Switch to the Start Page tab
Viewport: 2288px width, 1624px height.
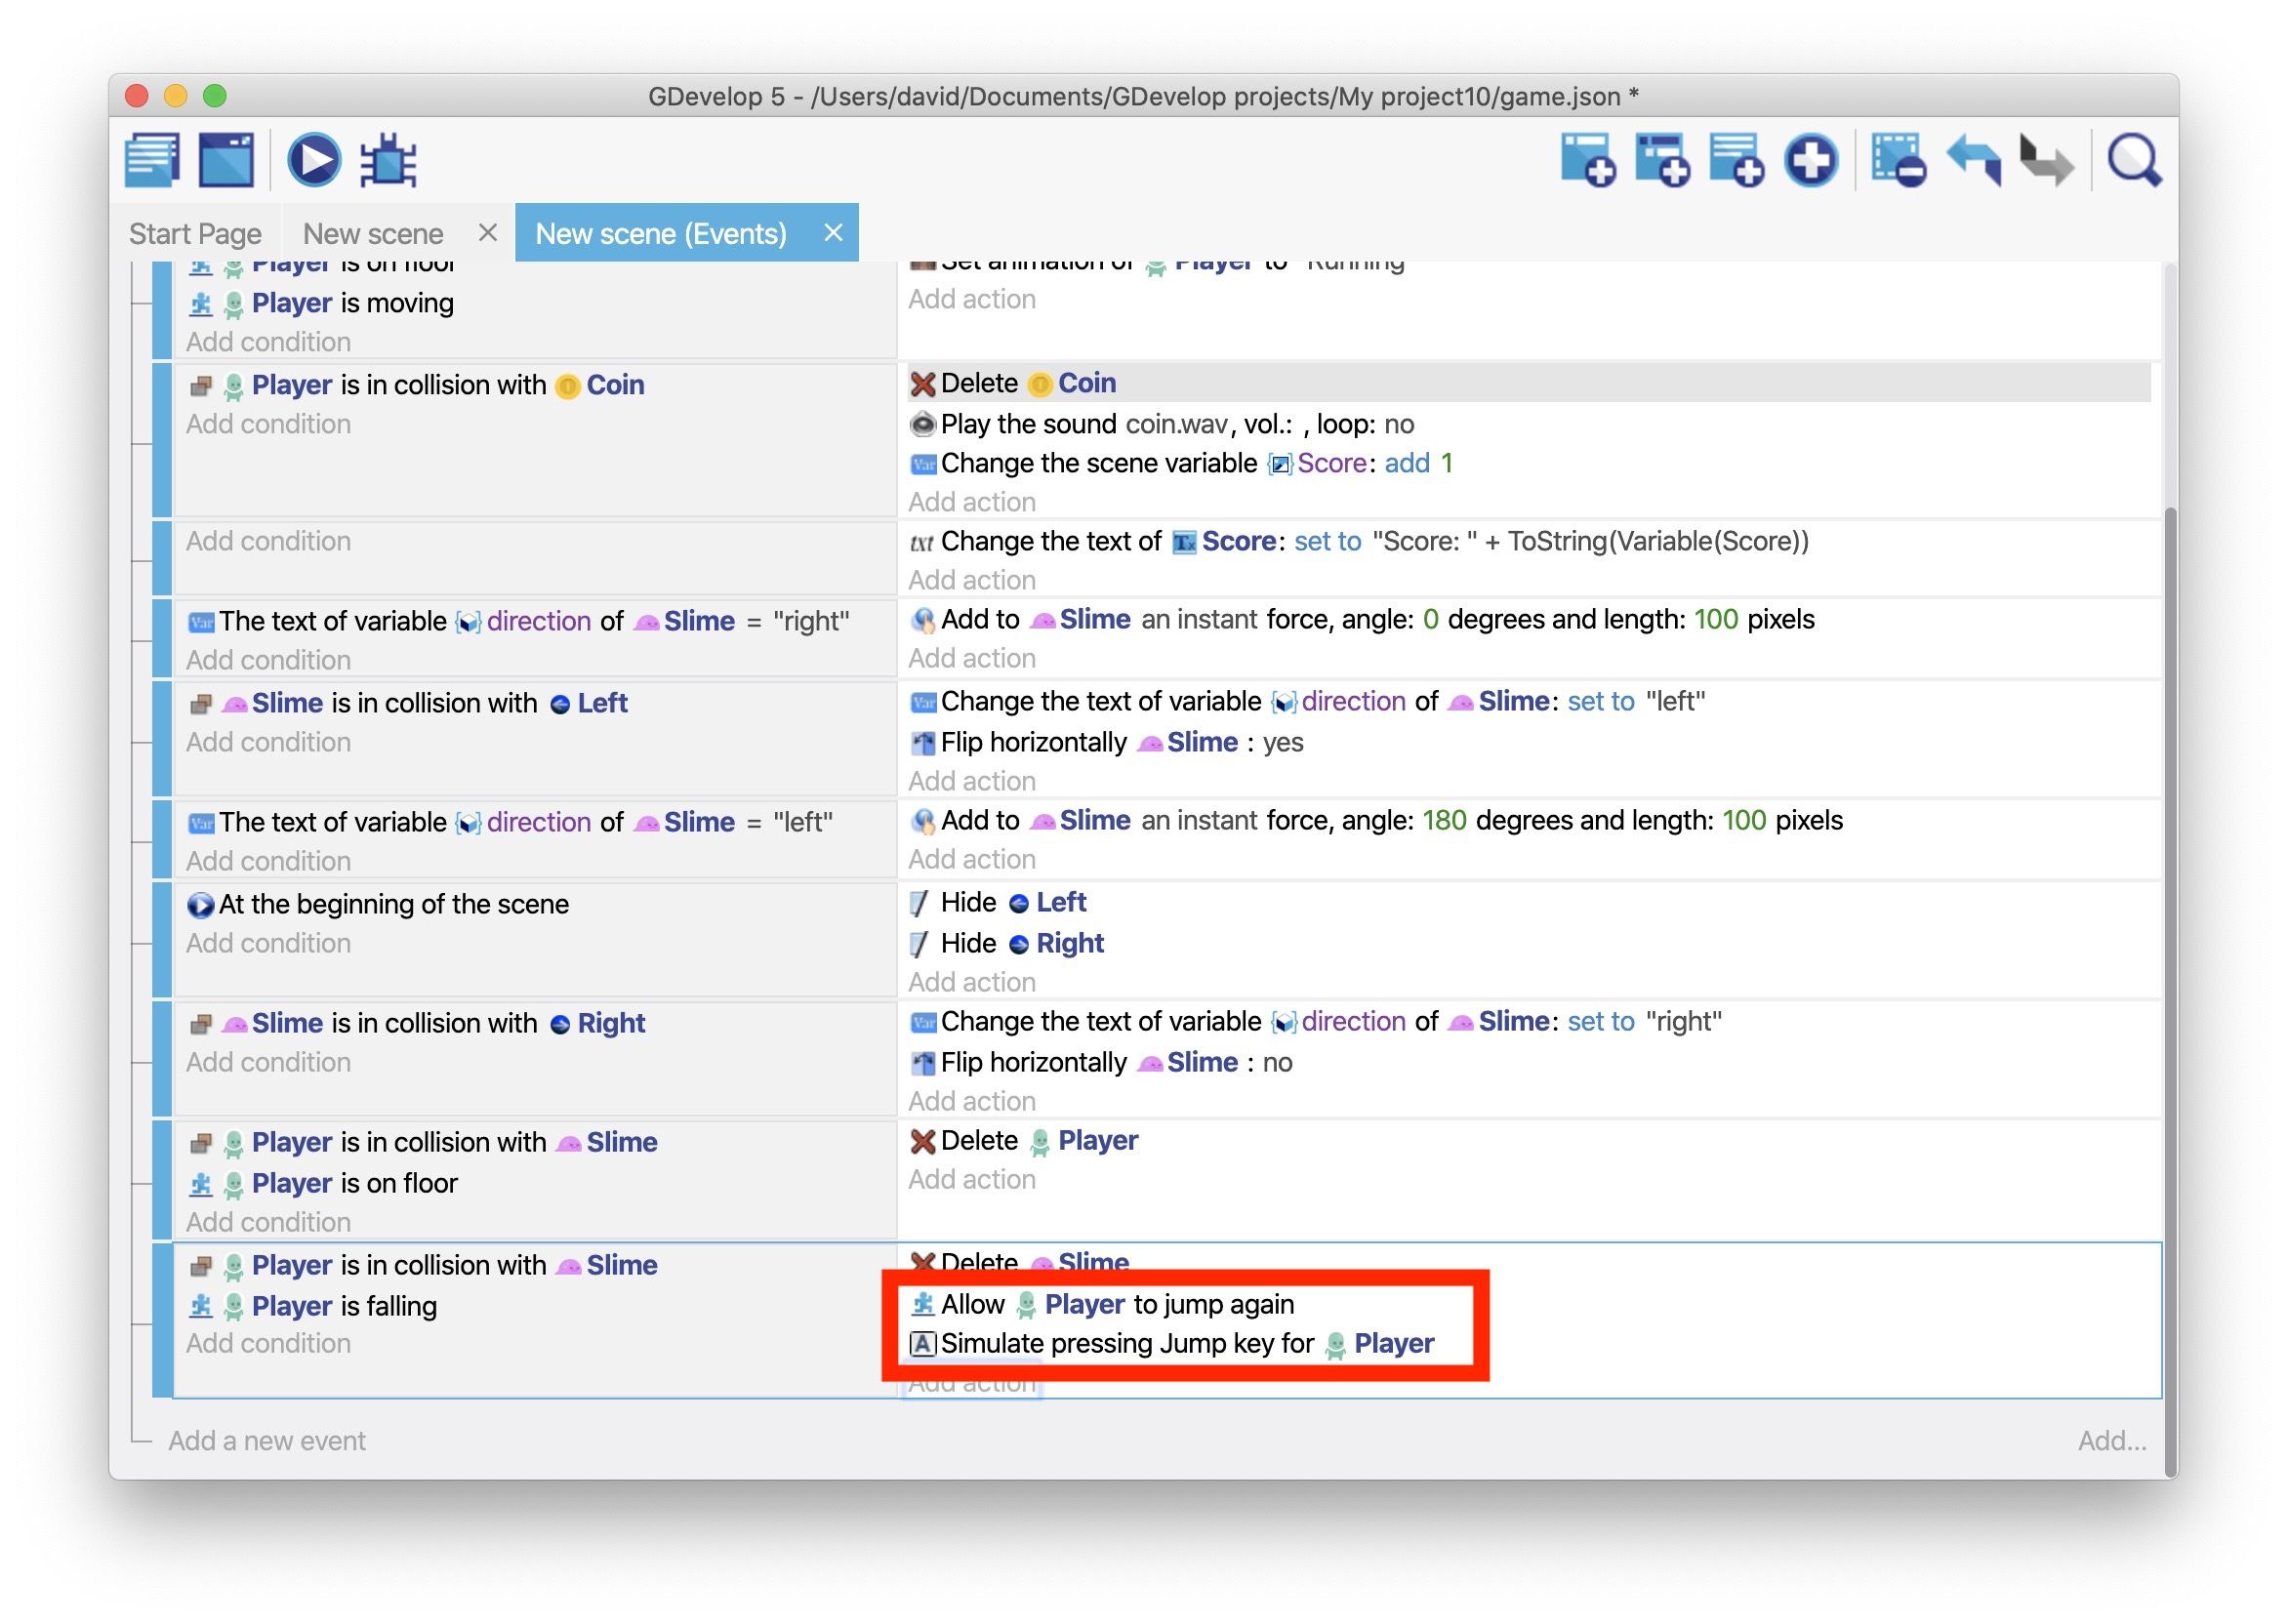click(x=195, y=234)
